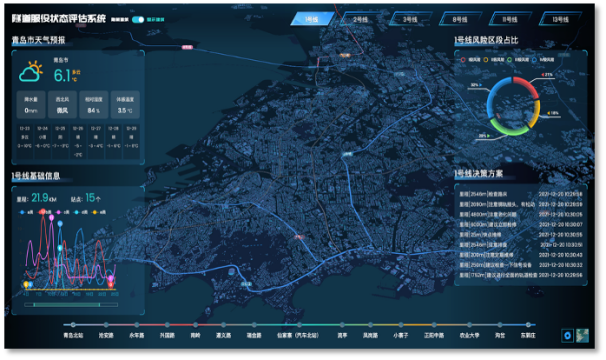Select the 青岛北站 station node on line
Viewport: 606px width, 360px height.
coord(73,325)
